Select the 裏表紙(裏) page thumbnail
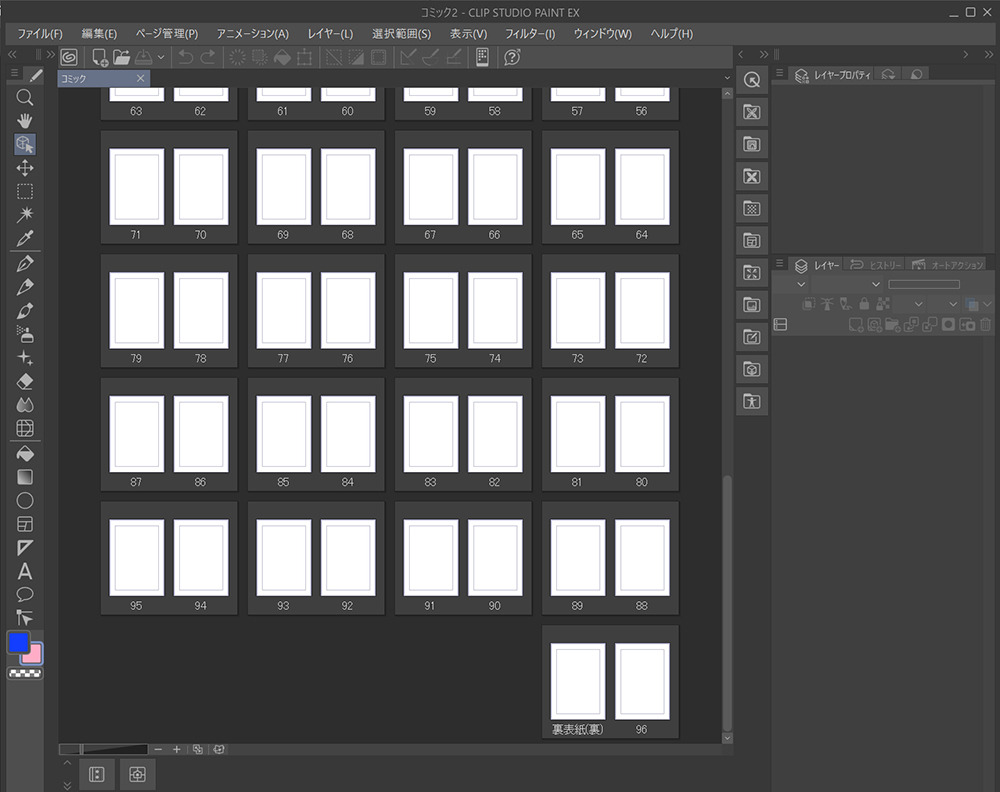 pyautogui.click(x=578, y=680)
